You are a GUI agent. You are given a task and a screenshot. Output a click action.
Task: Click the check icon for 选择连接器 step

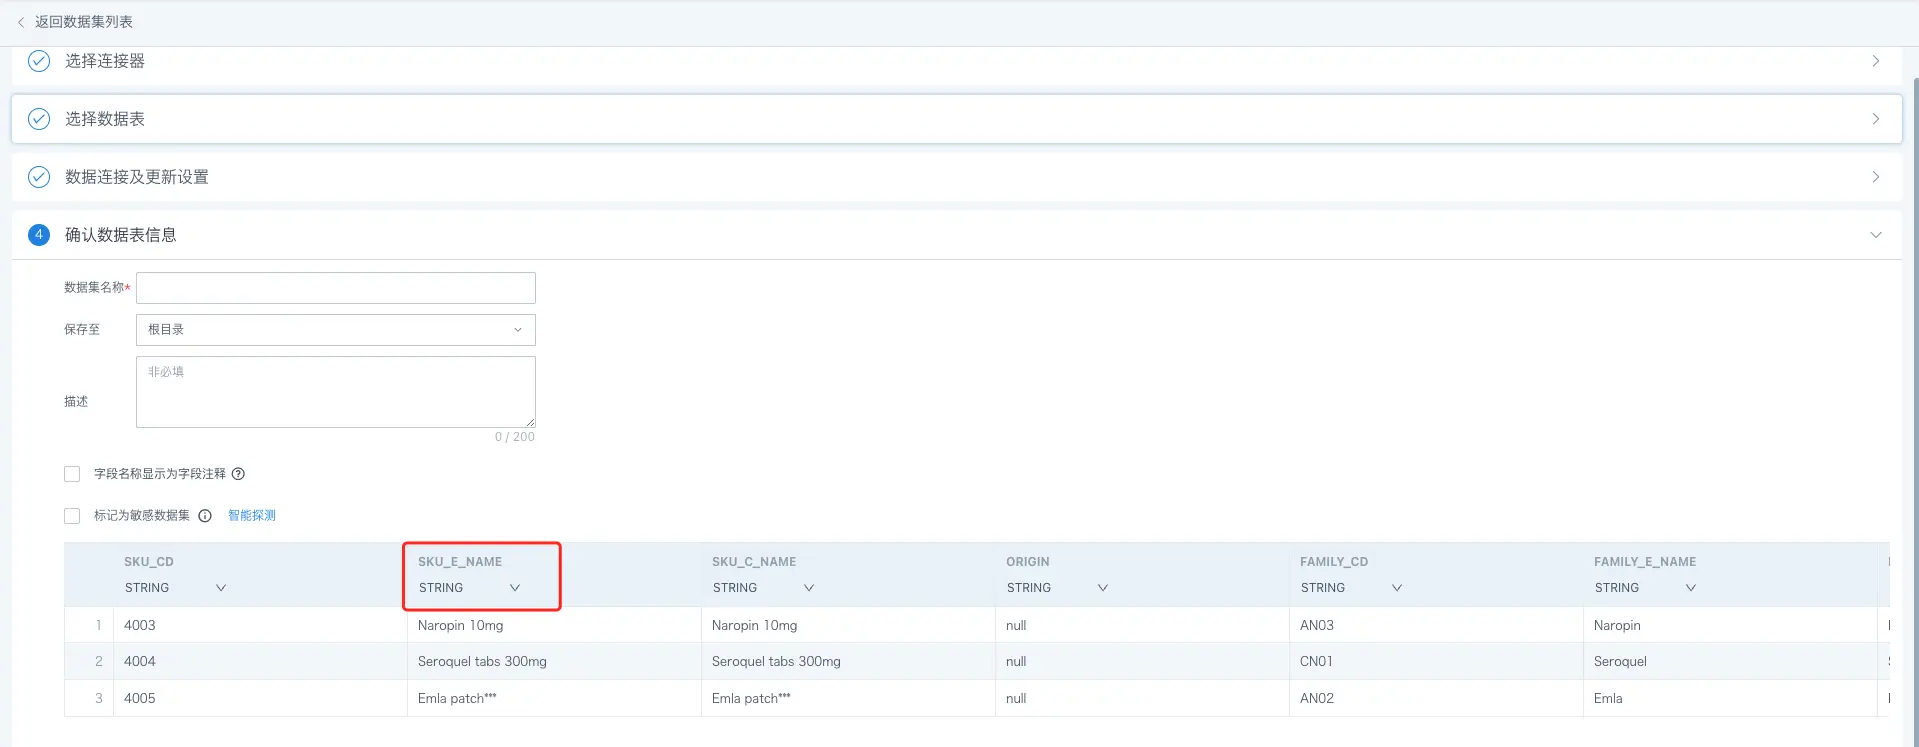(39, 61)
